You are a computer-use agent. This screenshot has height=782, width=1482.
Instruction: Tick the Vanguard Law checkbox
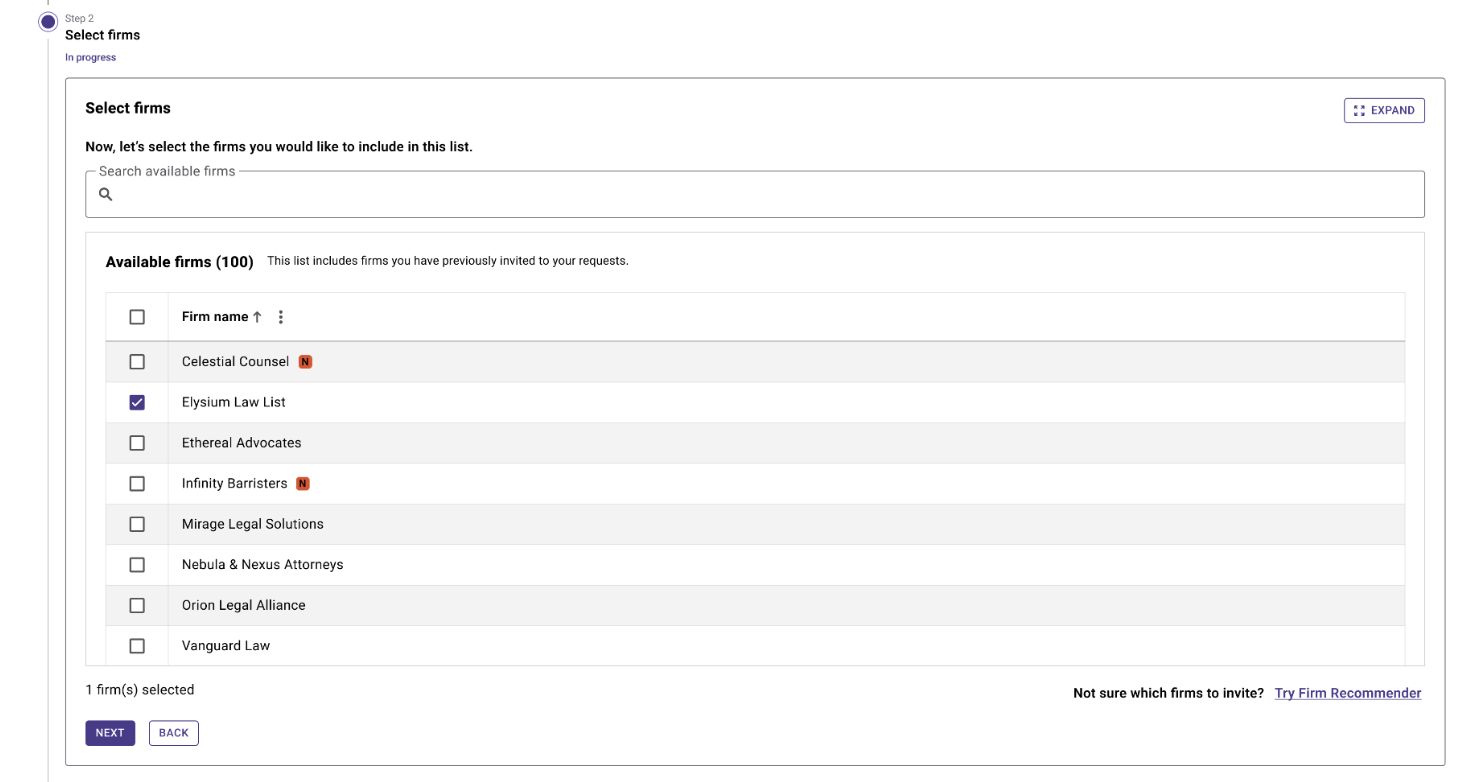tap(137, 646)
